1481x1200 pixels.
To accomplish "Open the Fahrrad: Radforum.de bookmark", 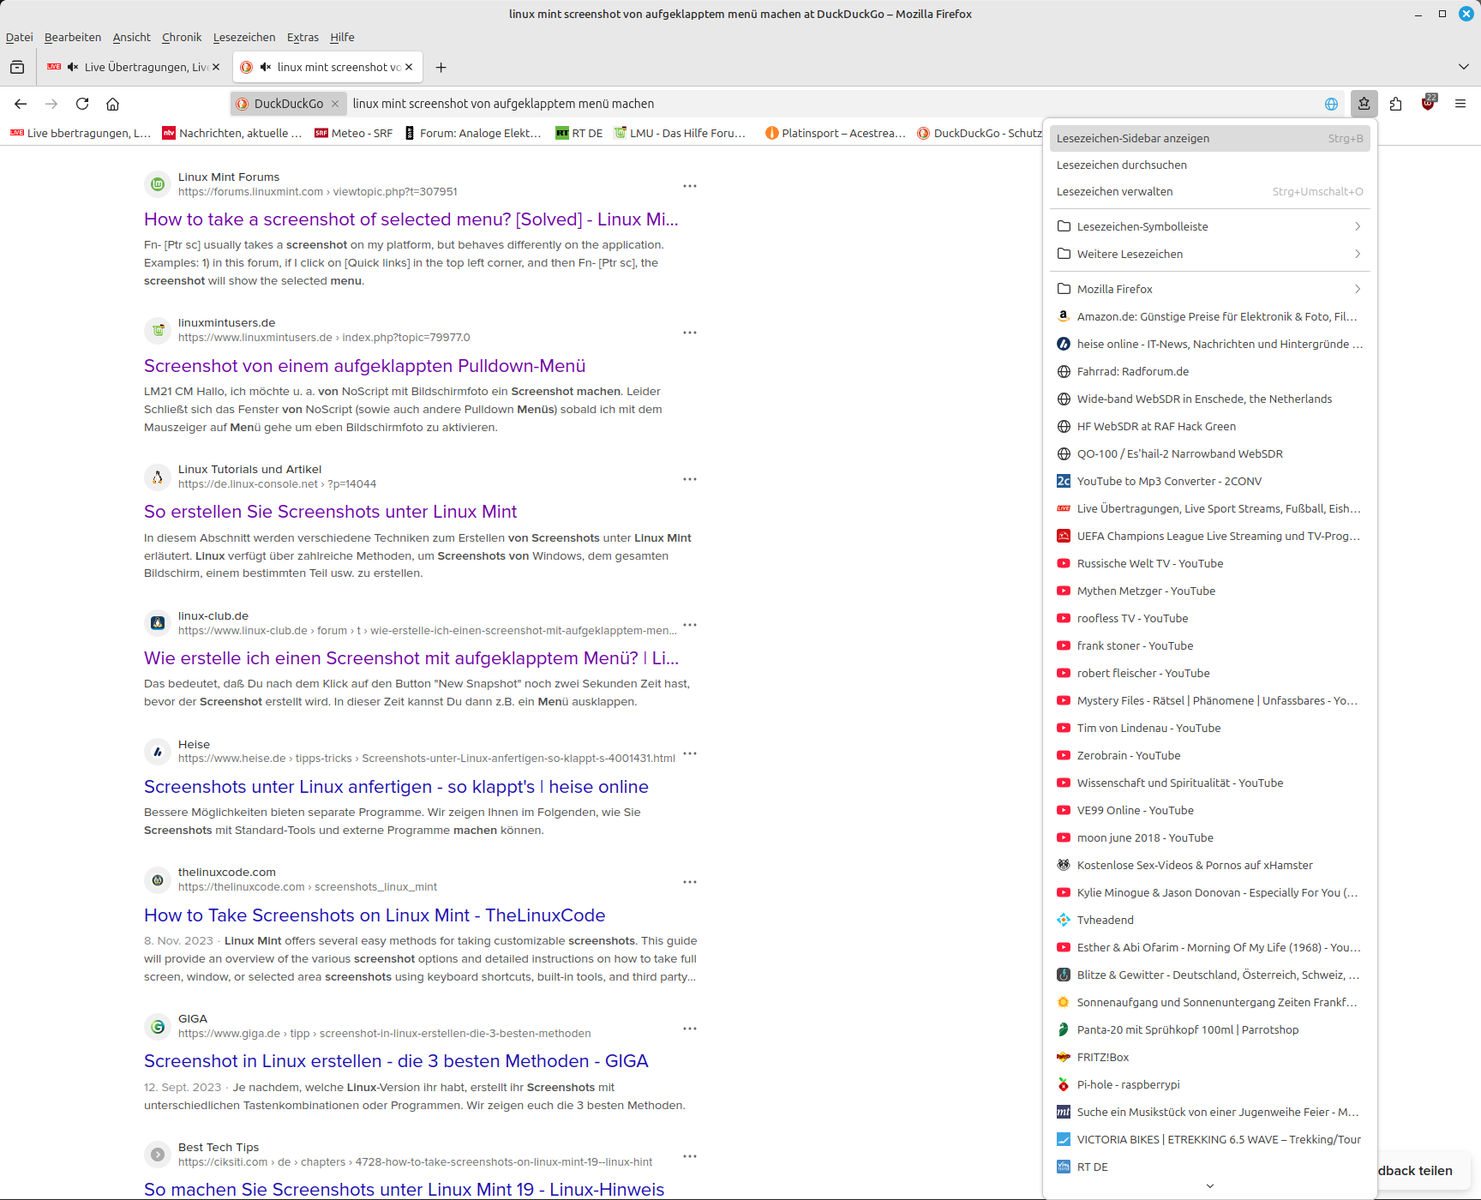I will (x=1209, y=372).
